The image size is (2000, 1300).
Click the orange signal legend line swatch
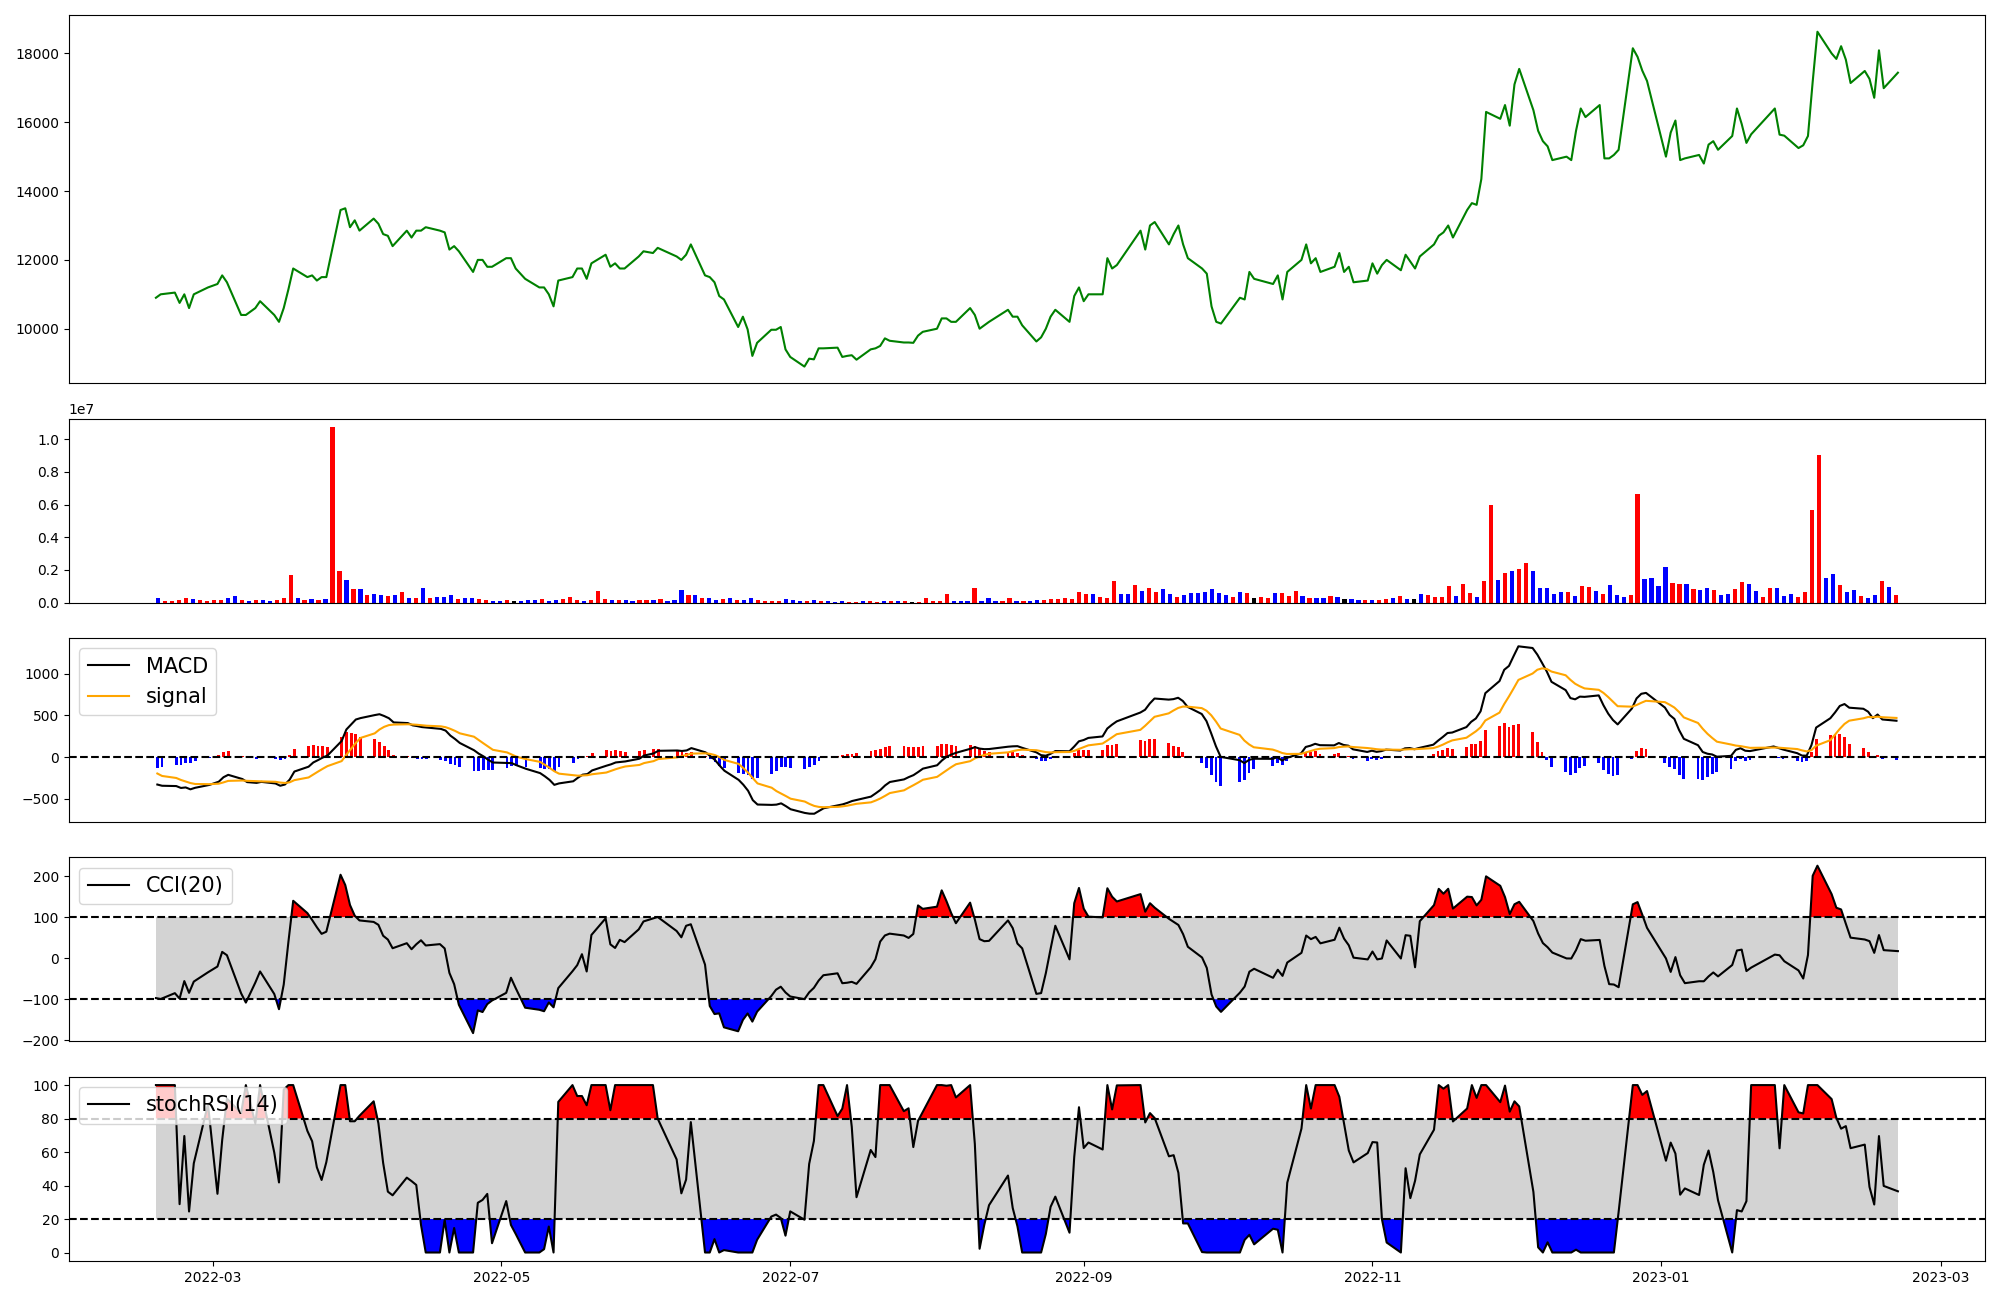click(x=109, y=696)
